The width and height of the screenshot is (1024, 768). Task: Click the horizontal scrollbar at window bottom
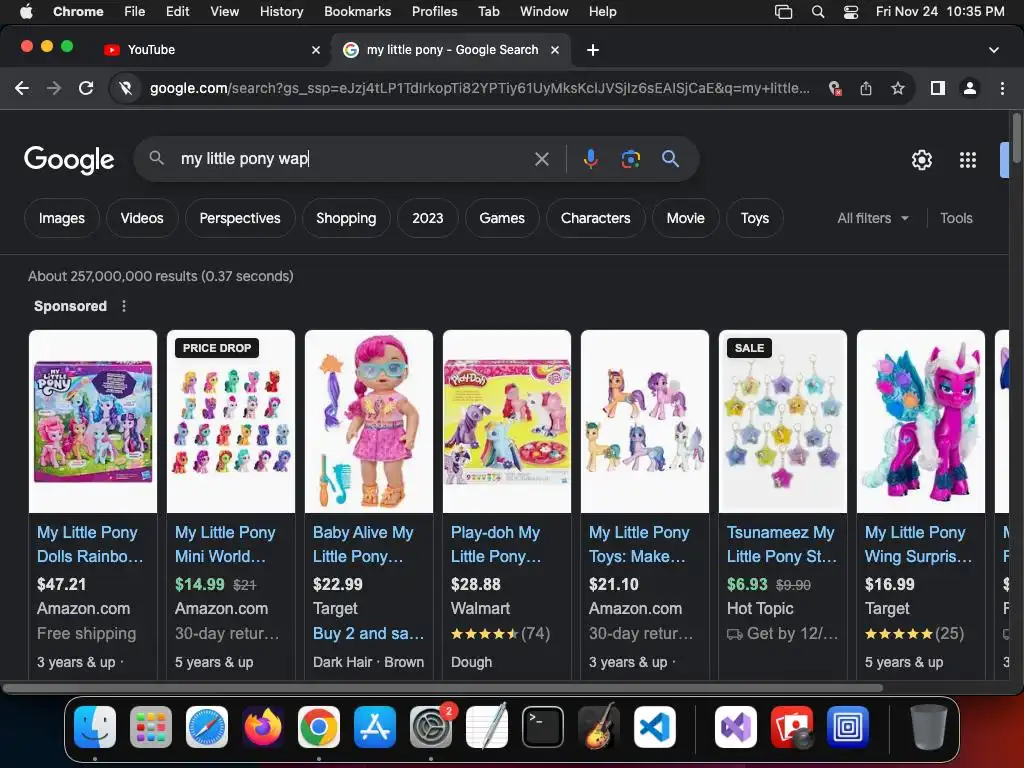(x=442, y=688)
